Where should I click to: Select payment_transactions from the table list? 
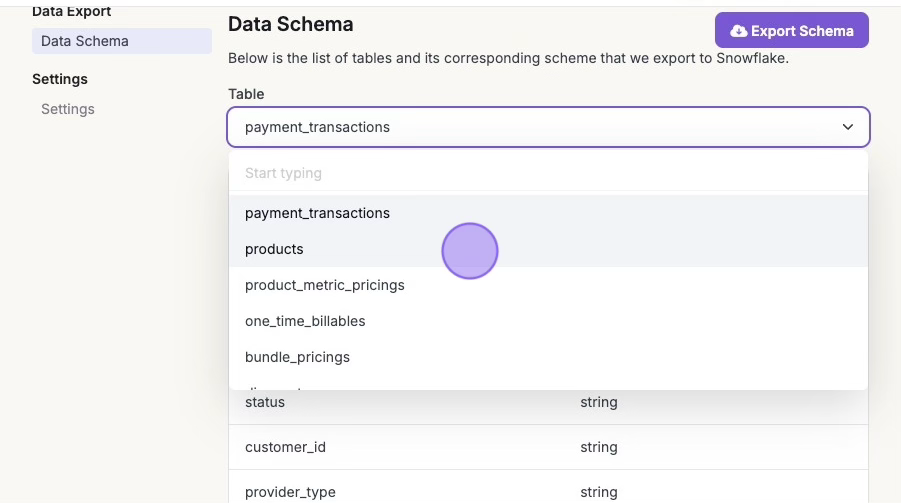(317, 213)
